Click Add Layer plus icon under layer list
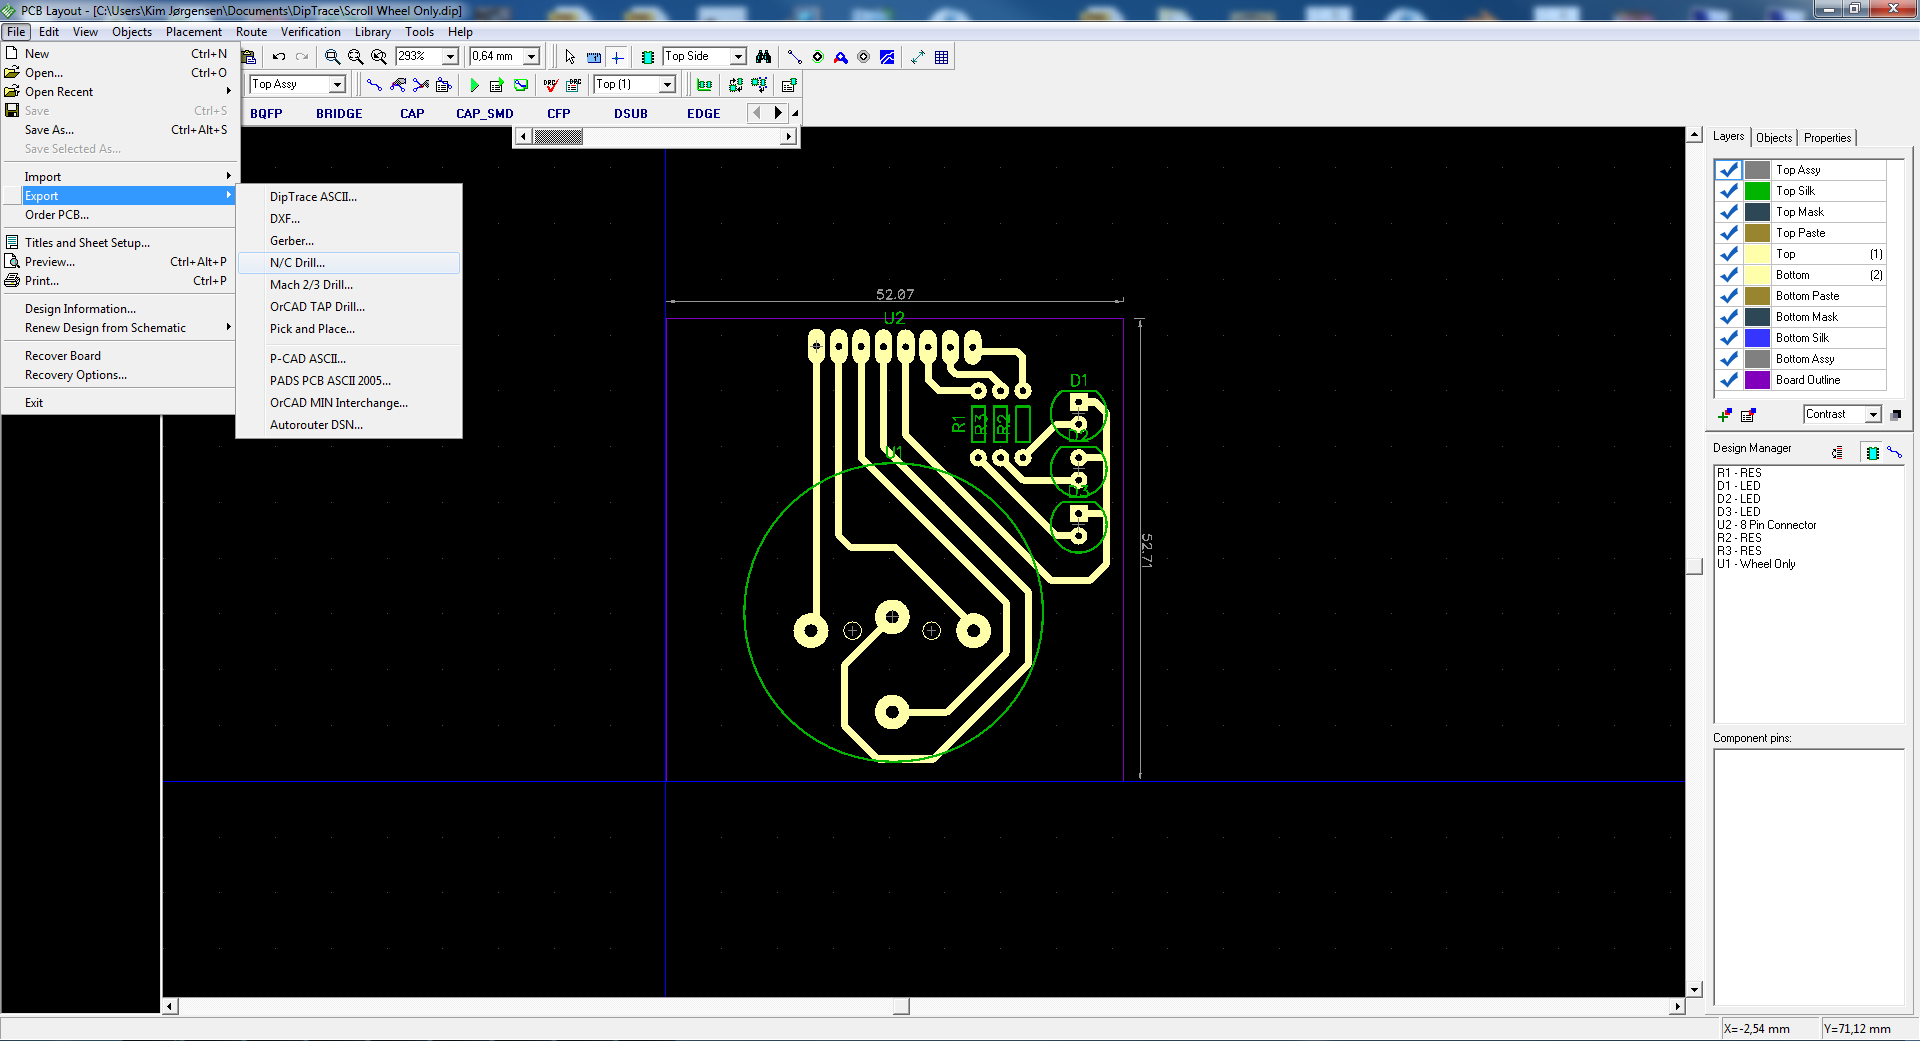Viewport: 1920px width, 1041px height. (x=1725, y=415)
